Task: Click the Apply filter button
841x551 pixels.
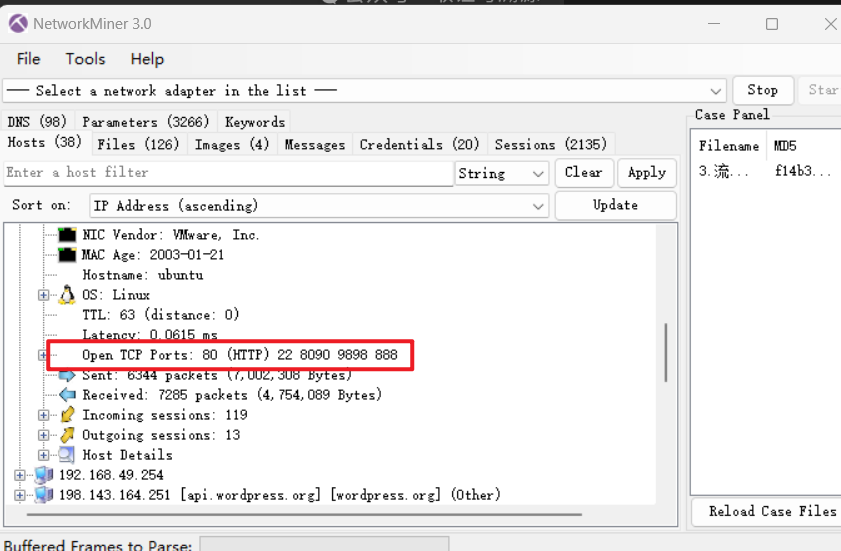Action: [x=647, y=173]
